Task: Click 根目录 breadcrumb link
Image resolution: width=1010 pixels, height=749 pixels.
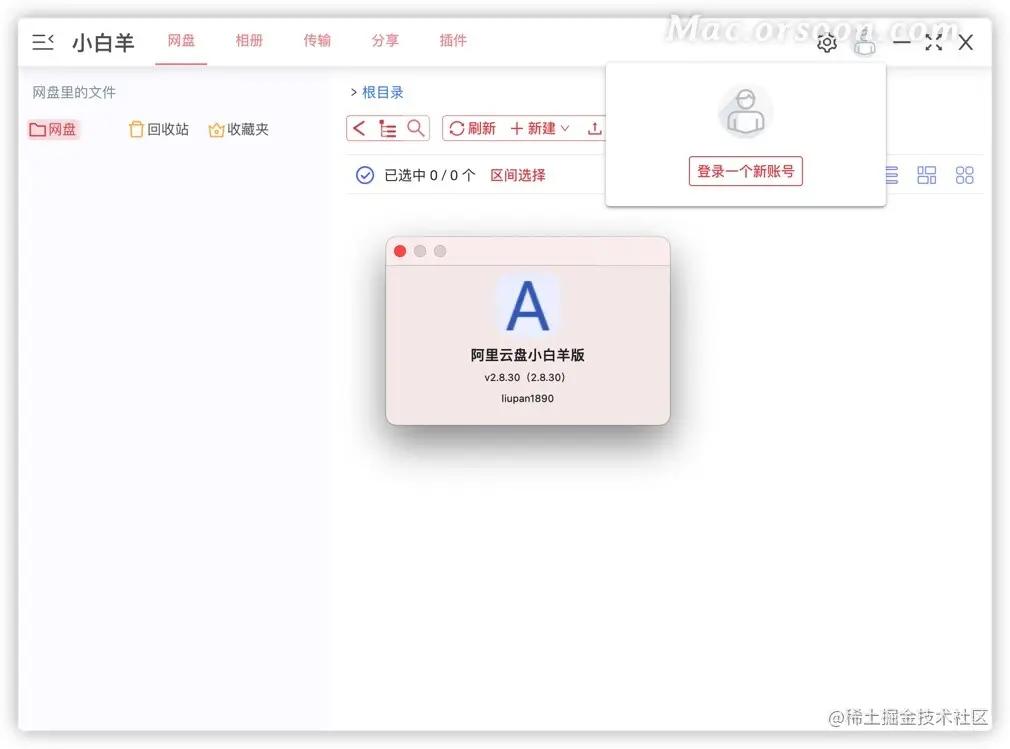Action: tap(383, 93)
